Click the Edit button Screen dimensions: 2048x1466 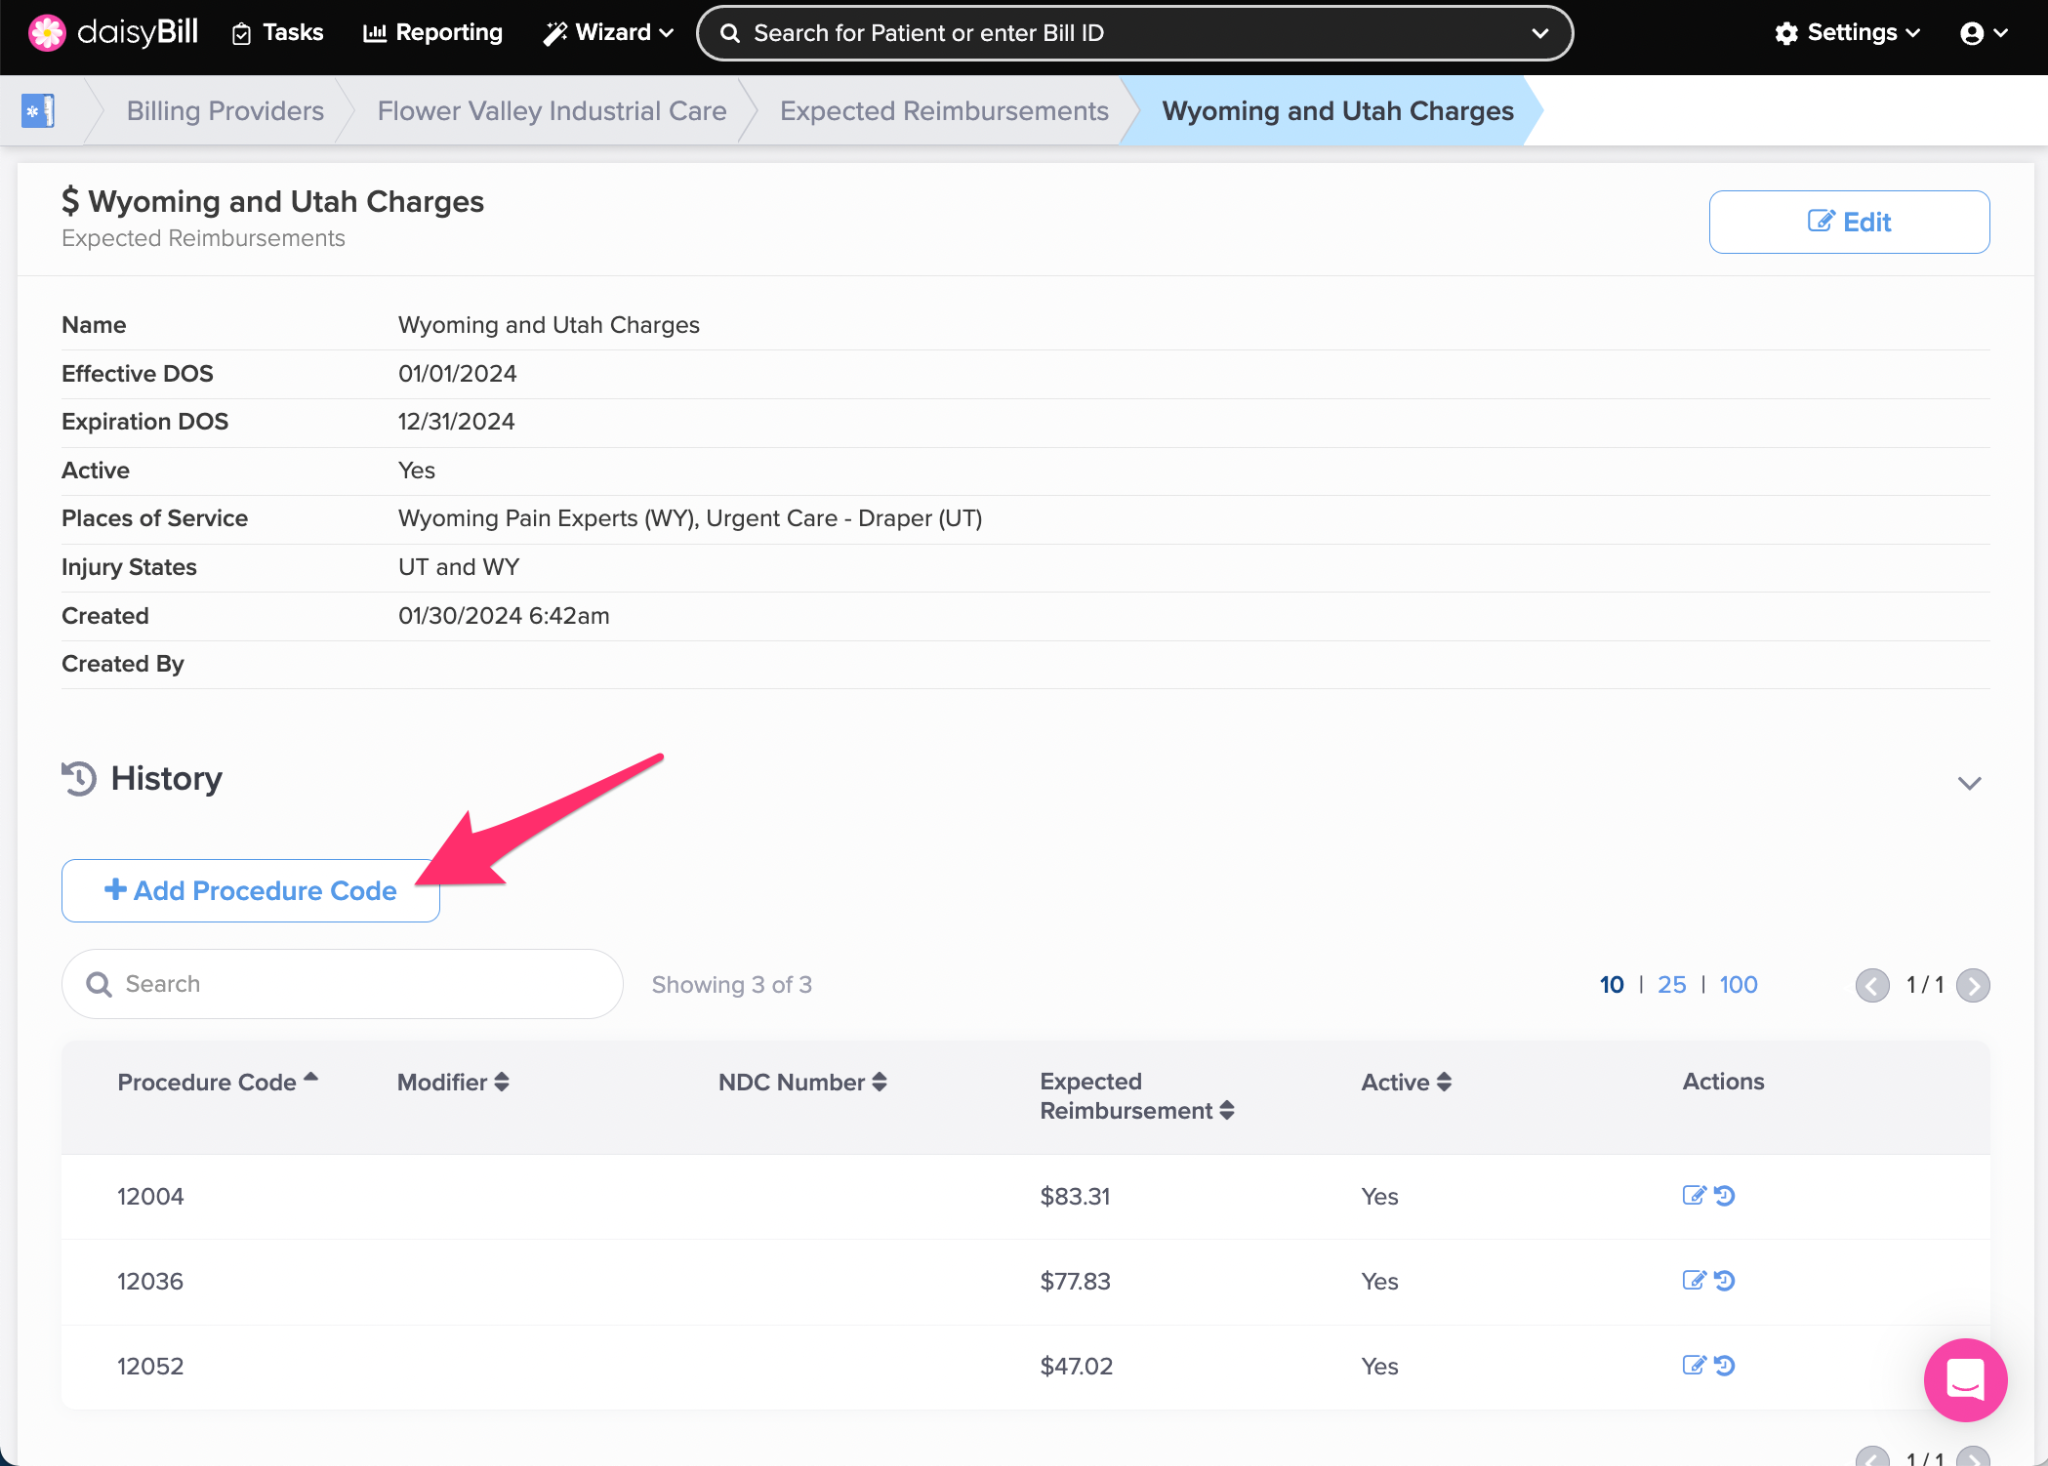pos(1848,222)
